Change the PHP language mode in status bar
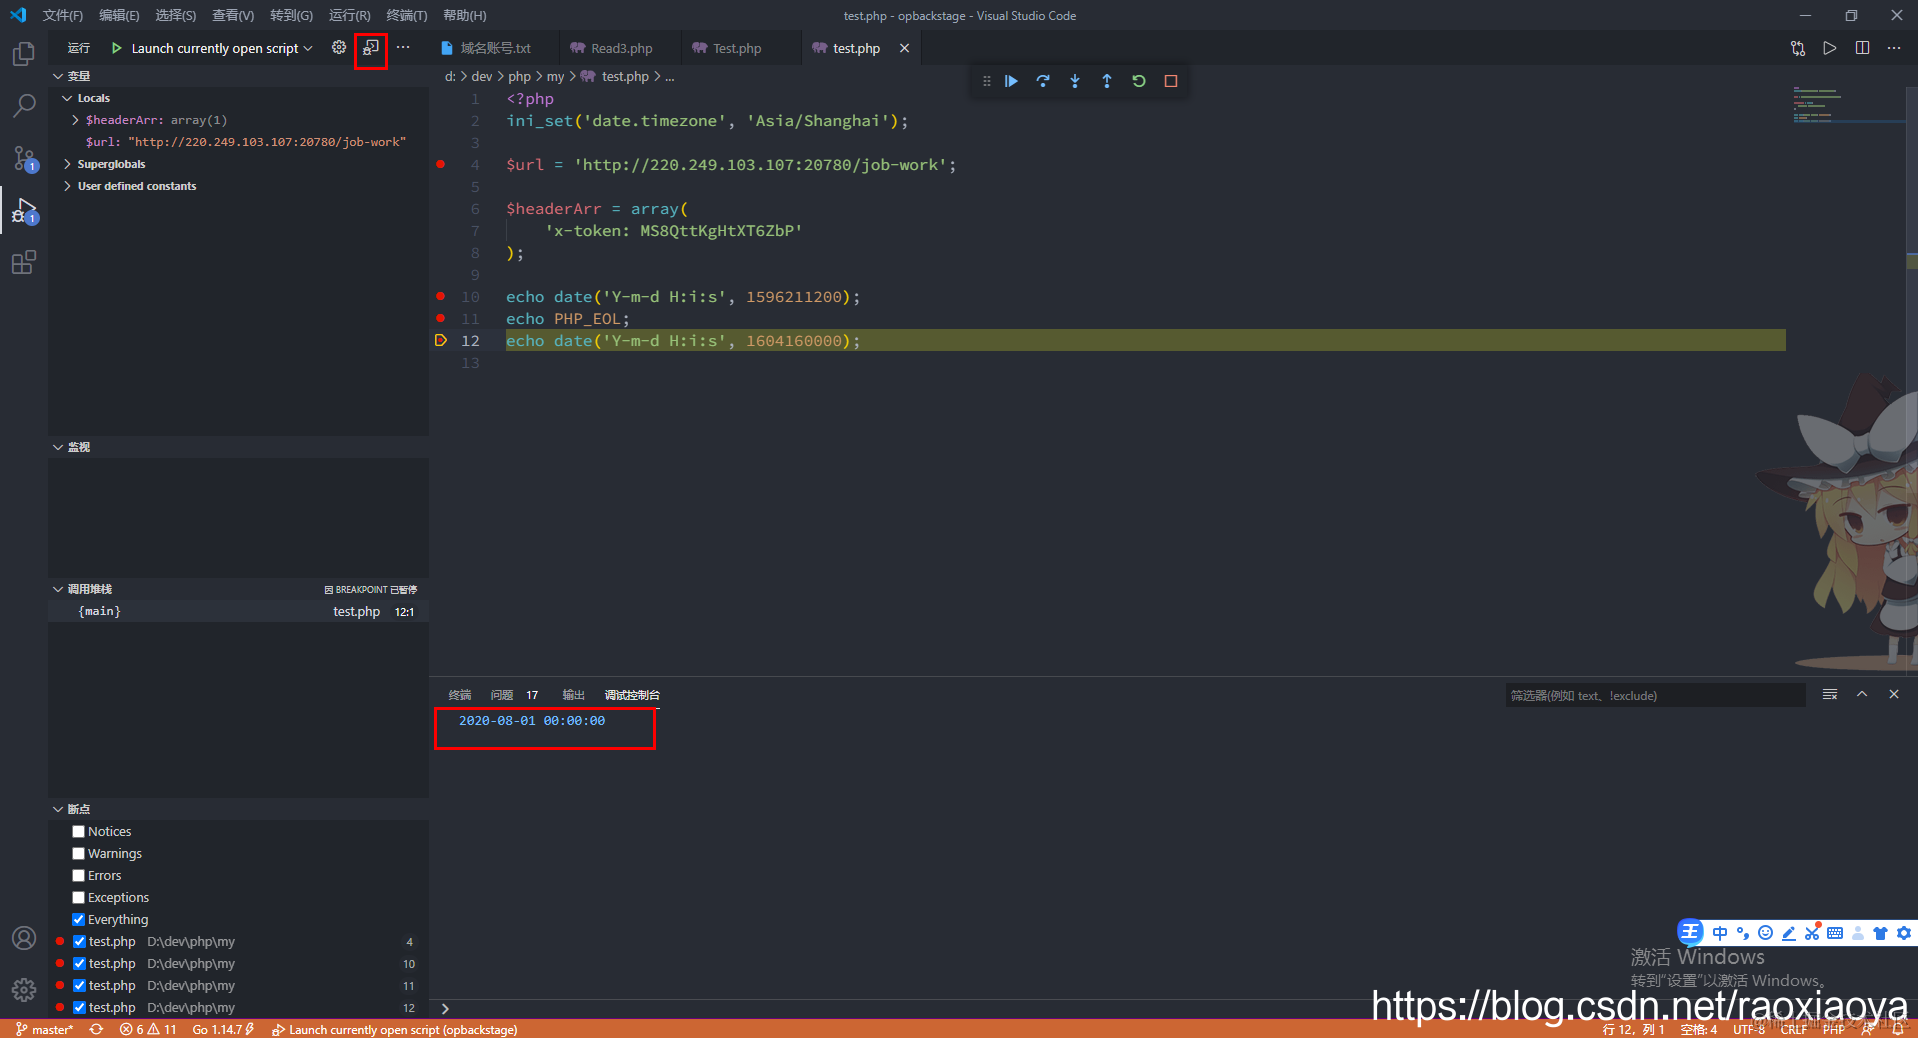 pos(1834,1029)
